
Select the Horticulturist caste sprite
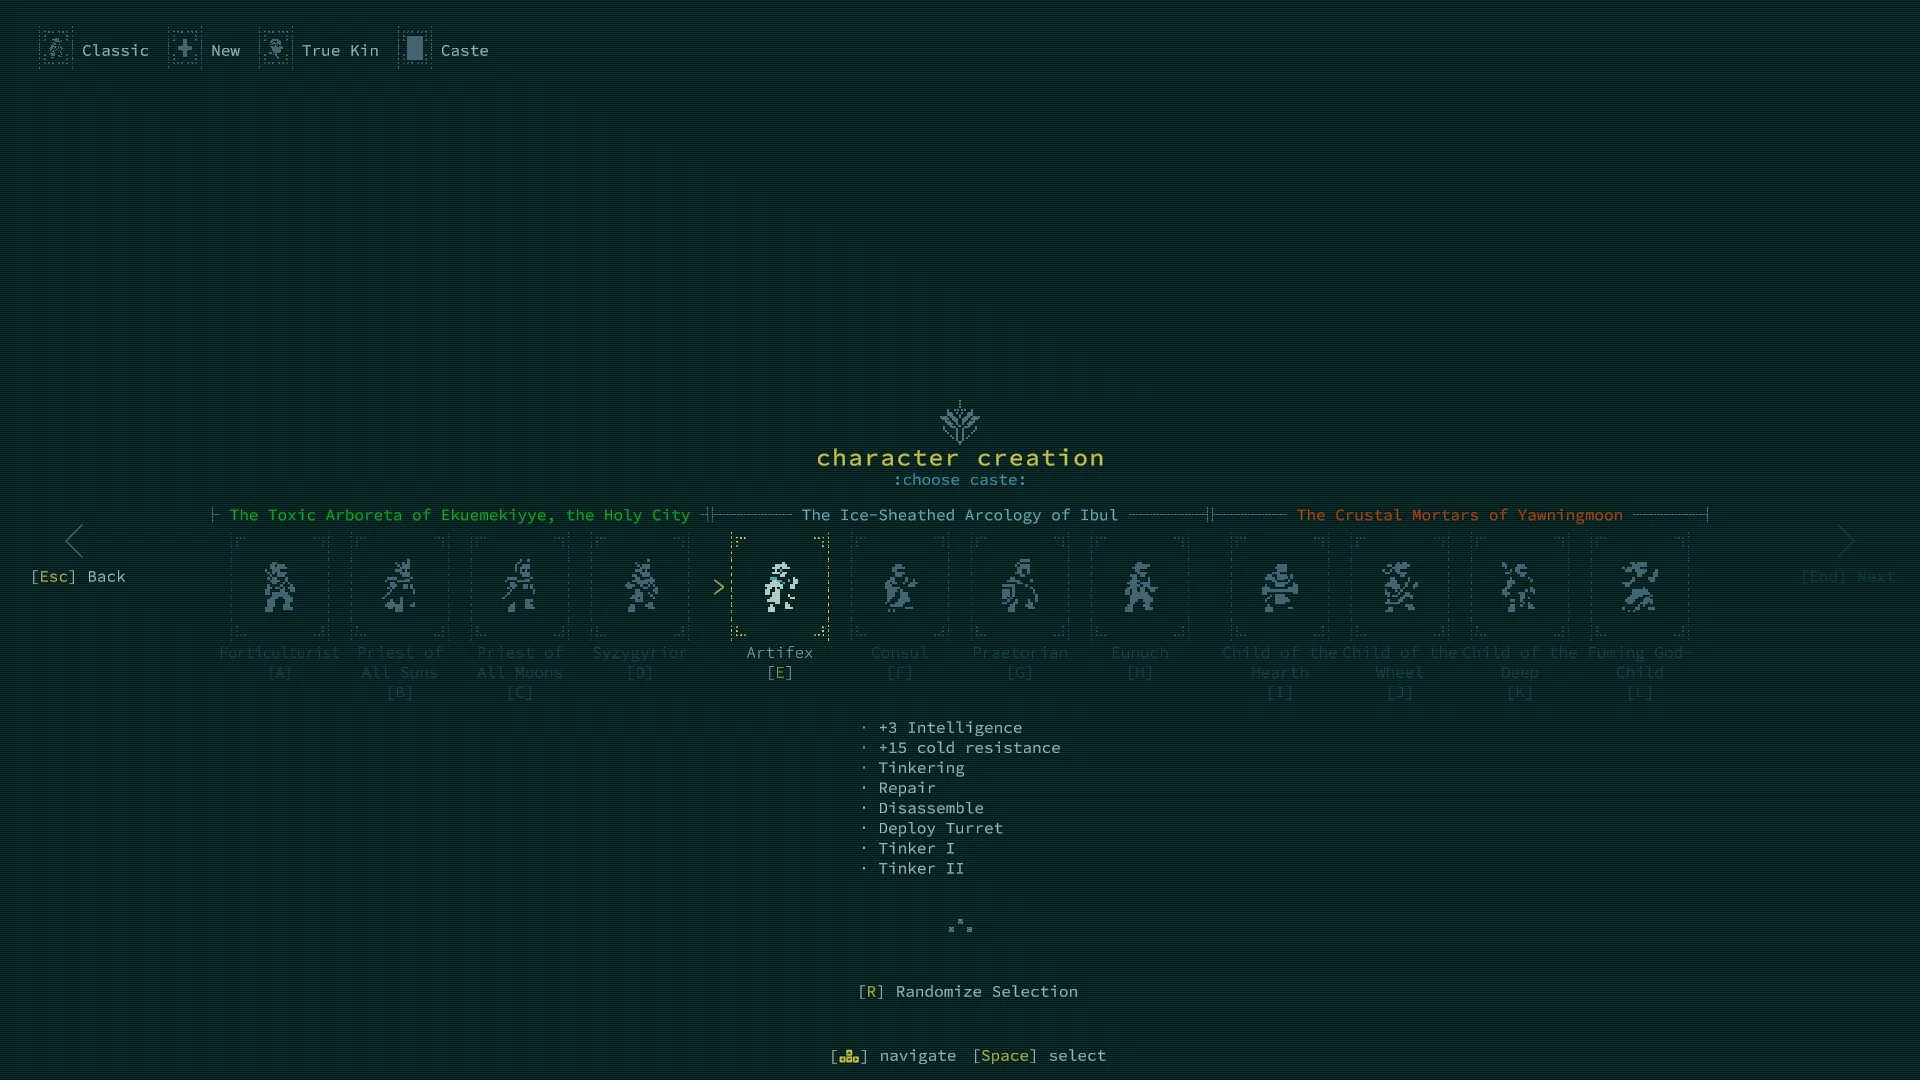pyautogui.click(x=280, y=587)
